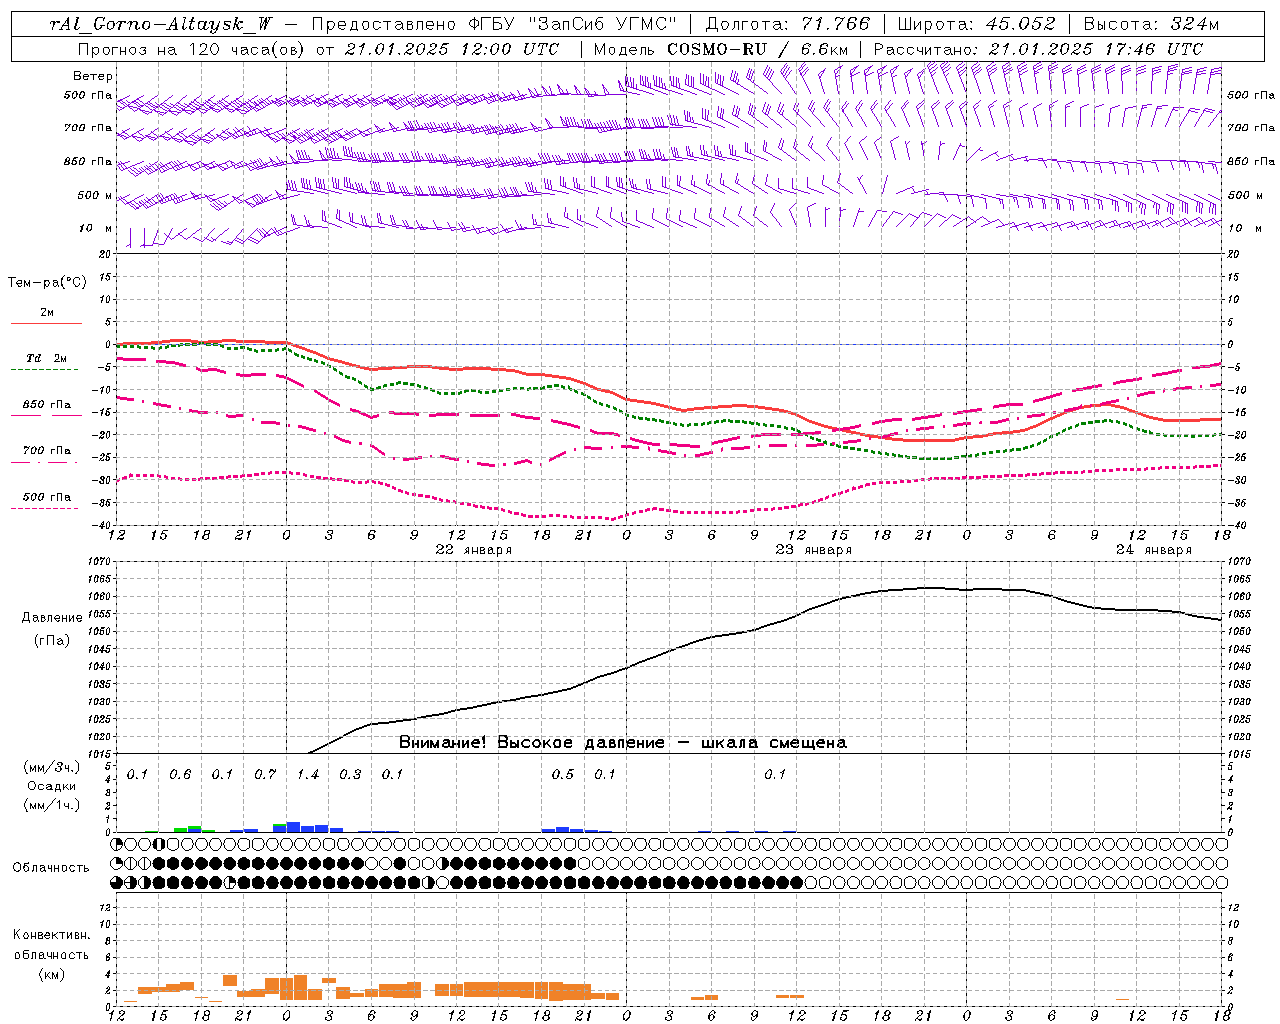The width and height of the screenshot is (1280, 1024).
Task: Select the dotted 500 гПа temperature legend entry
Action: [x=46, y=499]
